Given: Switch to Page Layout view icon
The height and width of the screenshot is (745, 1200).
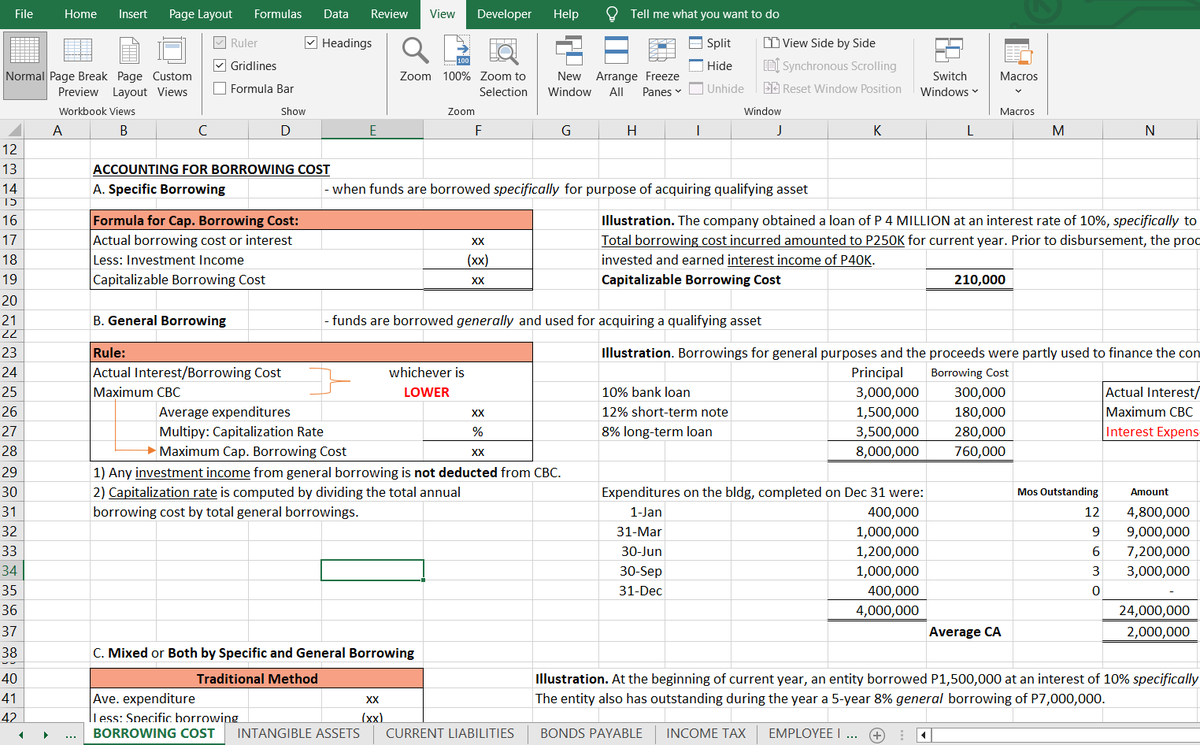Looking at the screenshot, I should click(x=130, y=65).
